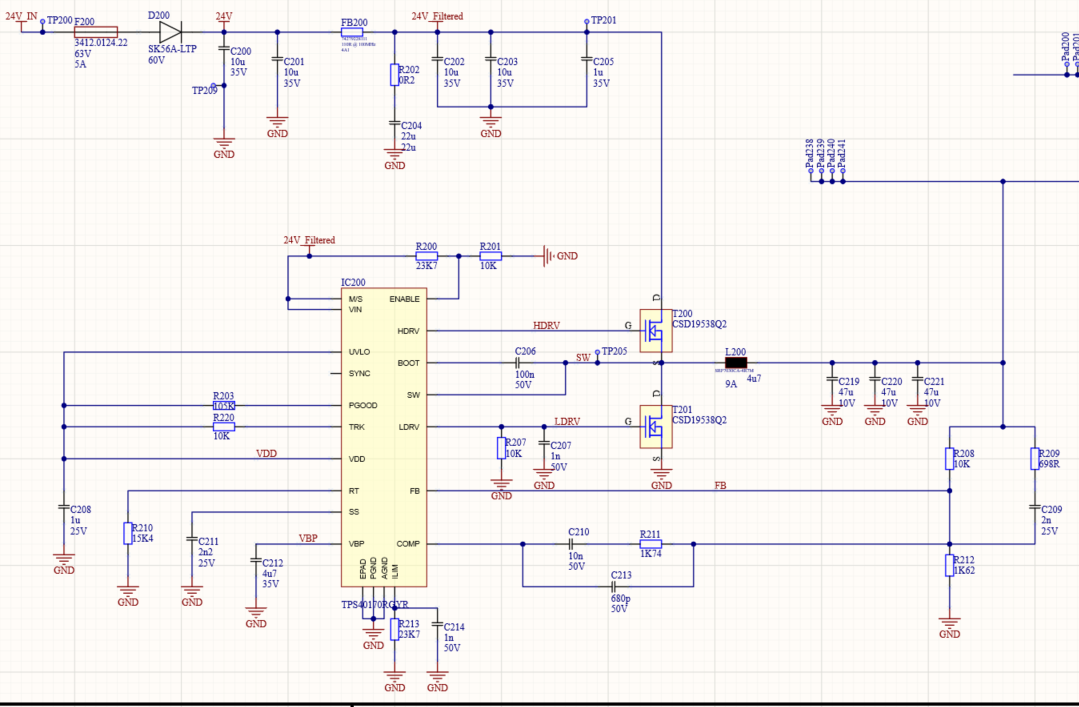Click the R211 resistor symbol
The width and height of the screenshot is (1079, 707).
651,544
